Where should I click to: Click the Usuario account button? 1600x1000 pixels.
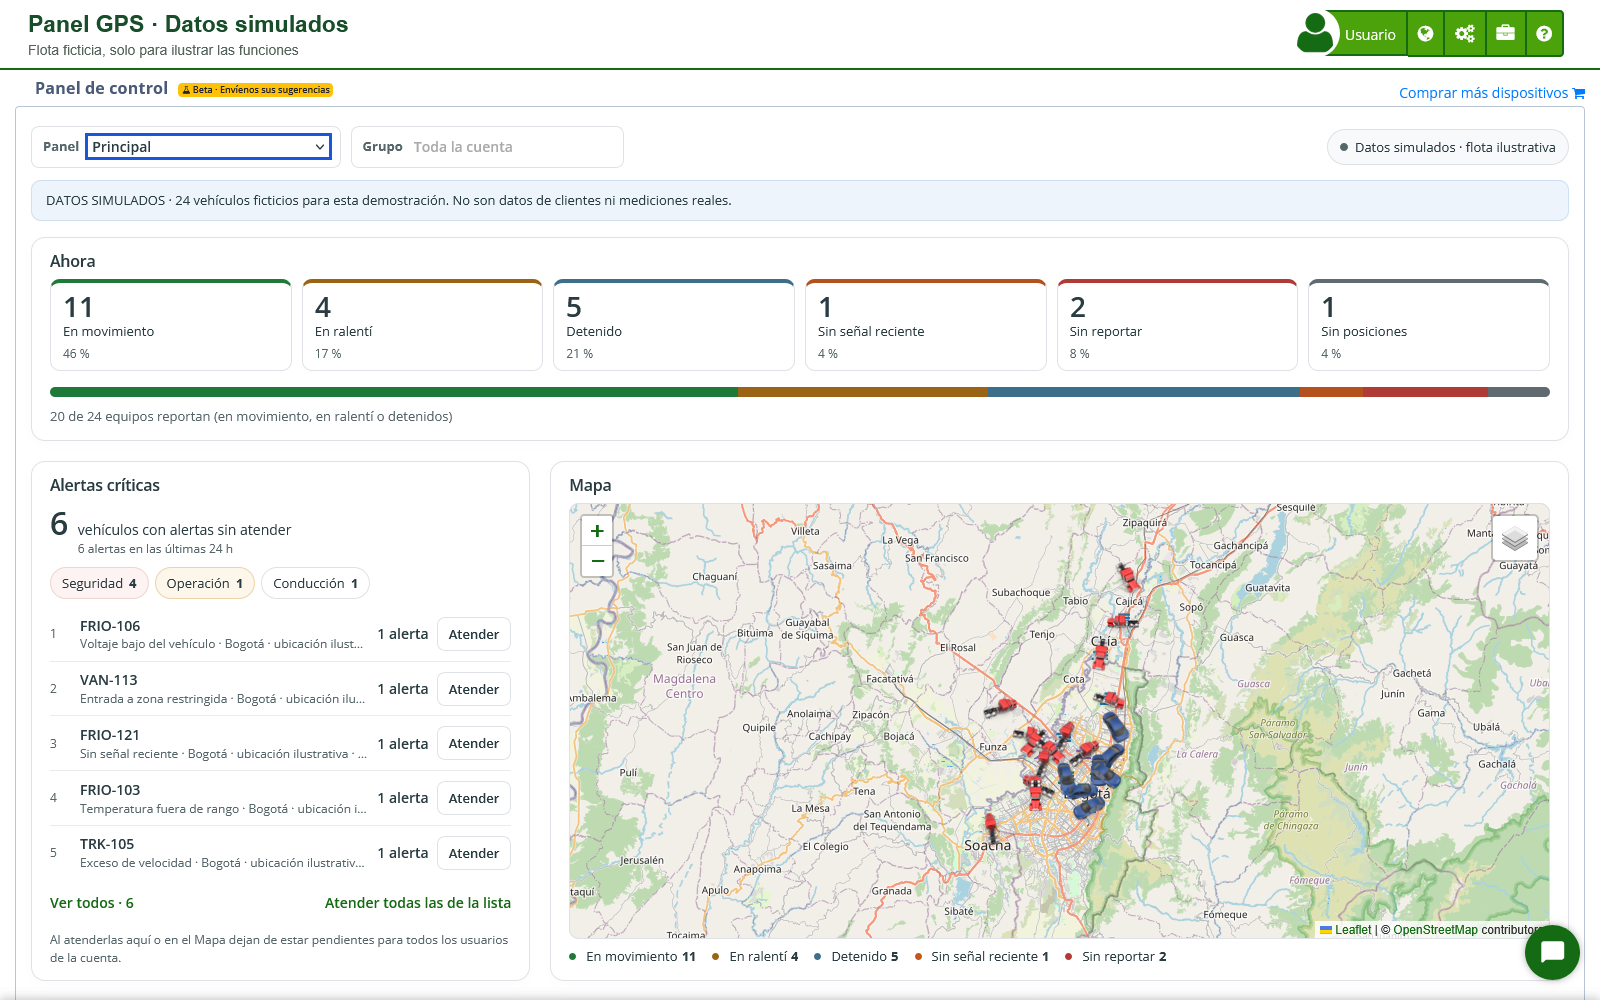tap(1369, 34)
